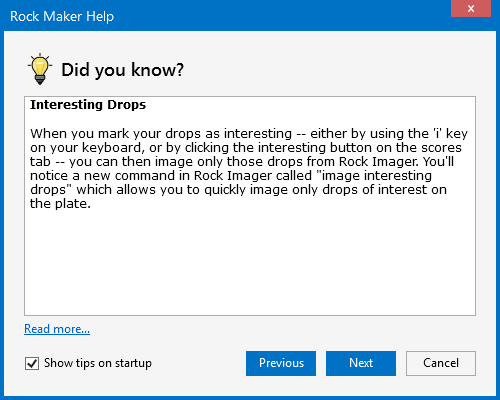The height and width of the screenshot is (400, 500).
Task: Click the Rock Maker Help title bar text
Action: [x=62, y=16]
